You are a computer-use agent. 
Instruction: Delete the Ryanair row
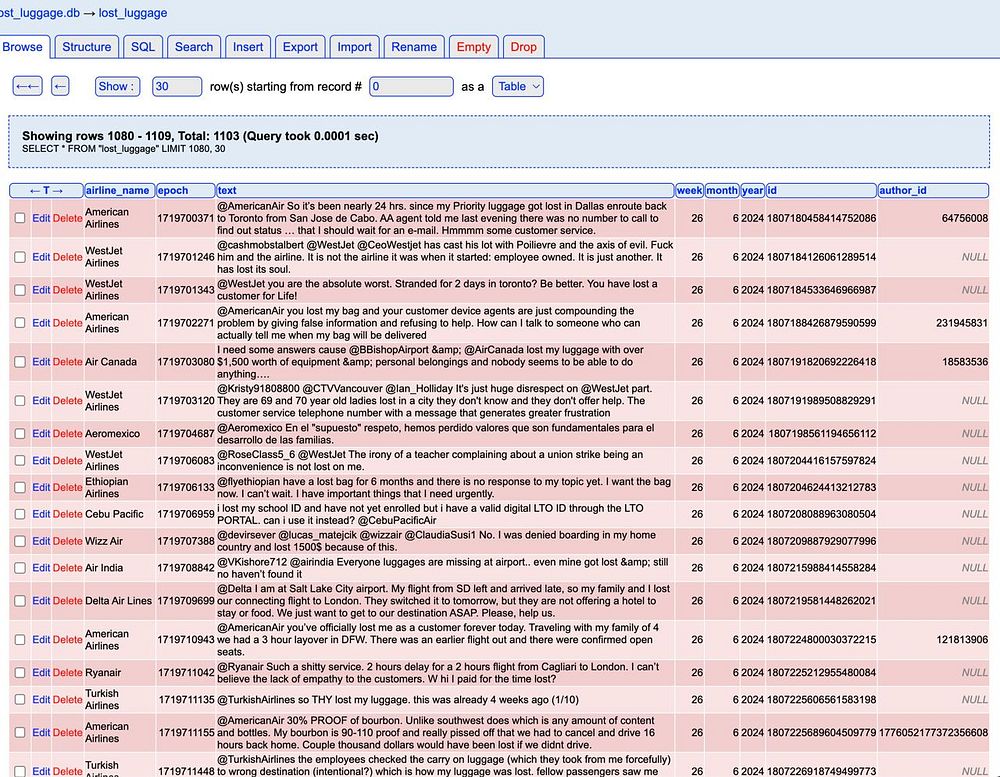coord(67,672)
